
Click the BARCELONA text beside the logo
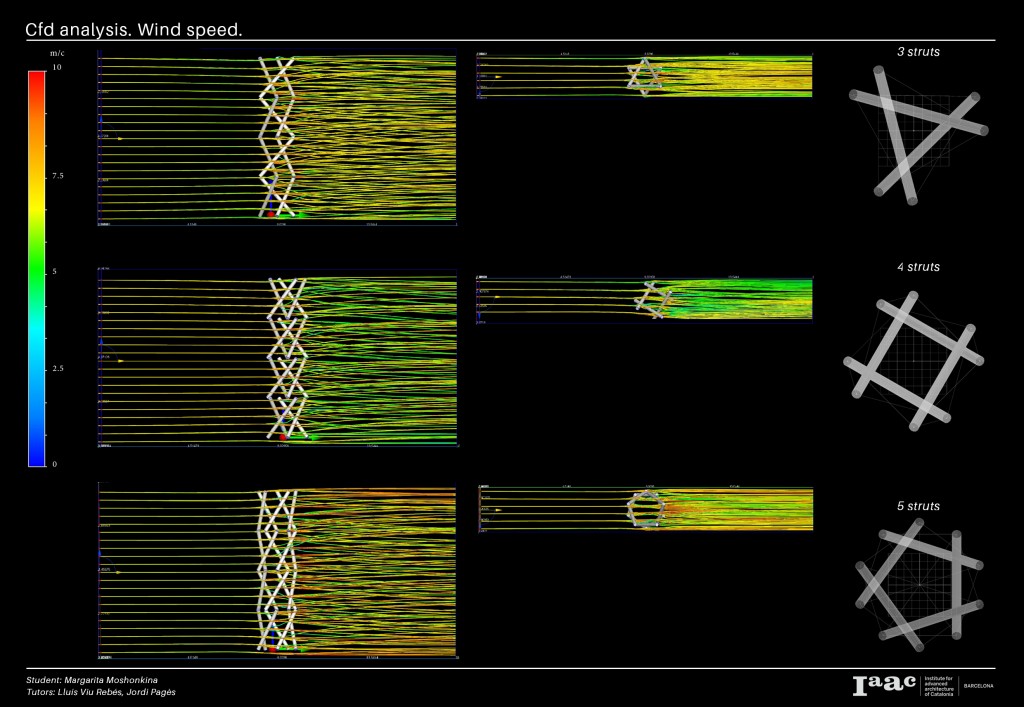[x=978, y=686]
